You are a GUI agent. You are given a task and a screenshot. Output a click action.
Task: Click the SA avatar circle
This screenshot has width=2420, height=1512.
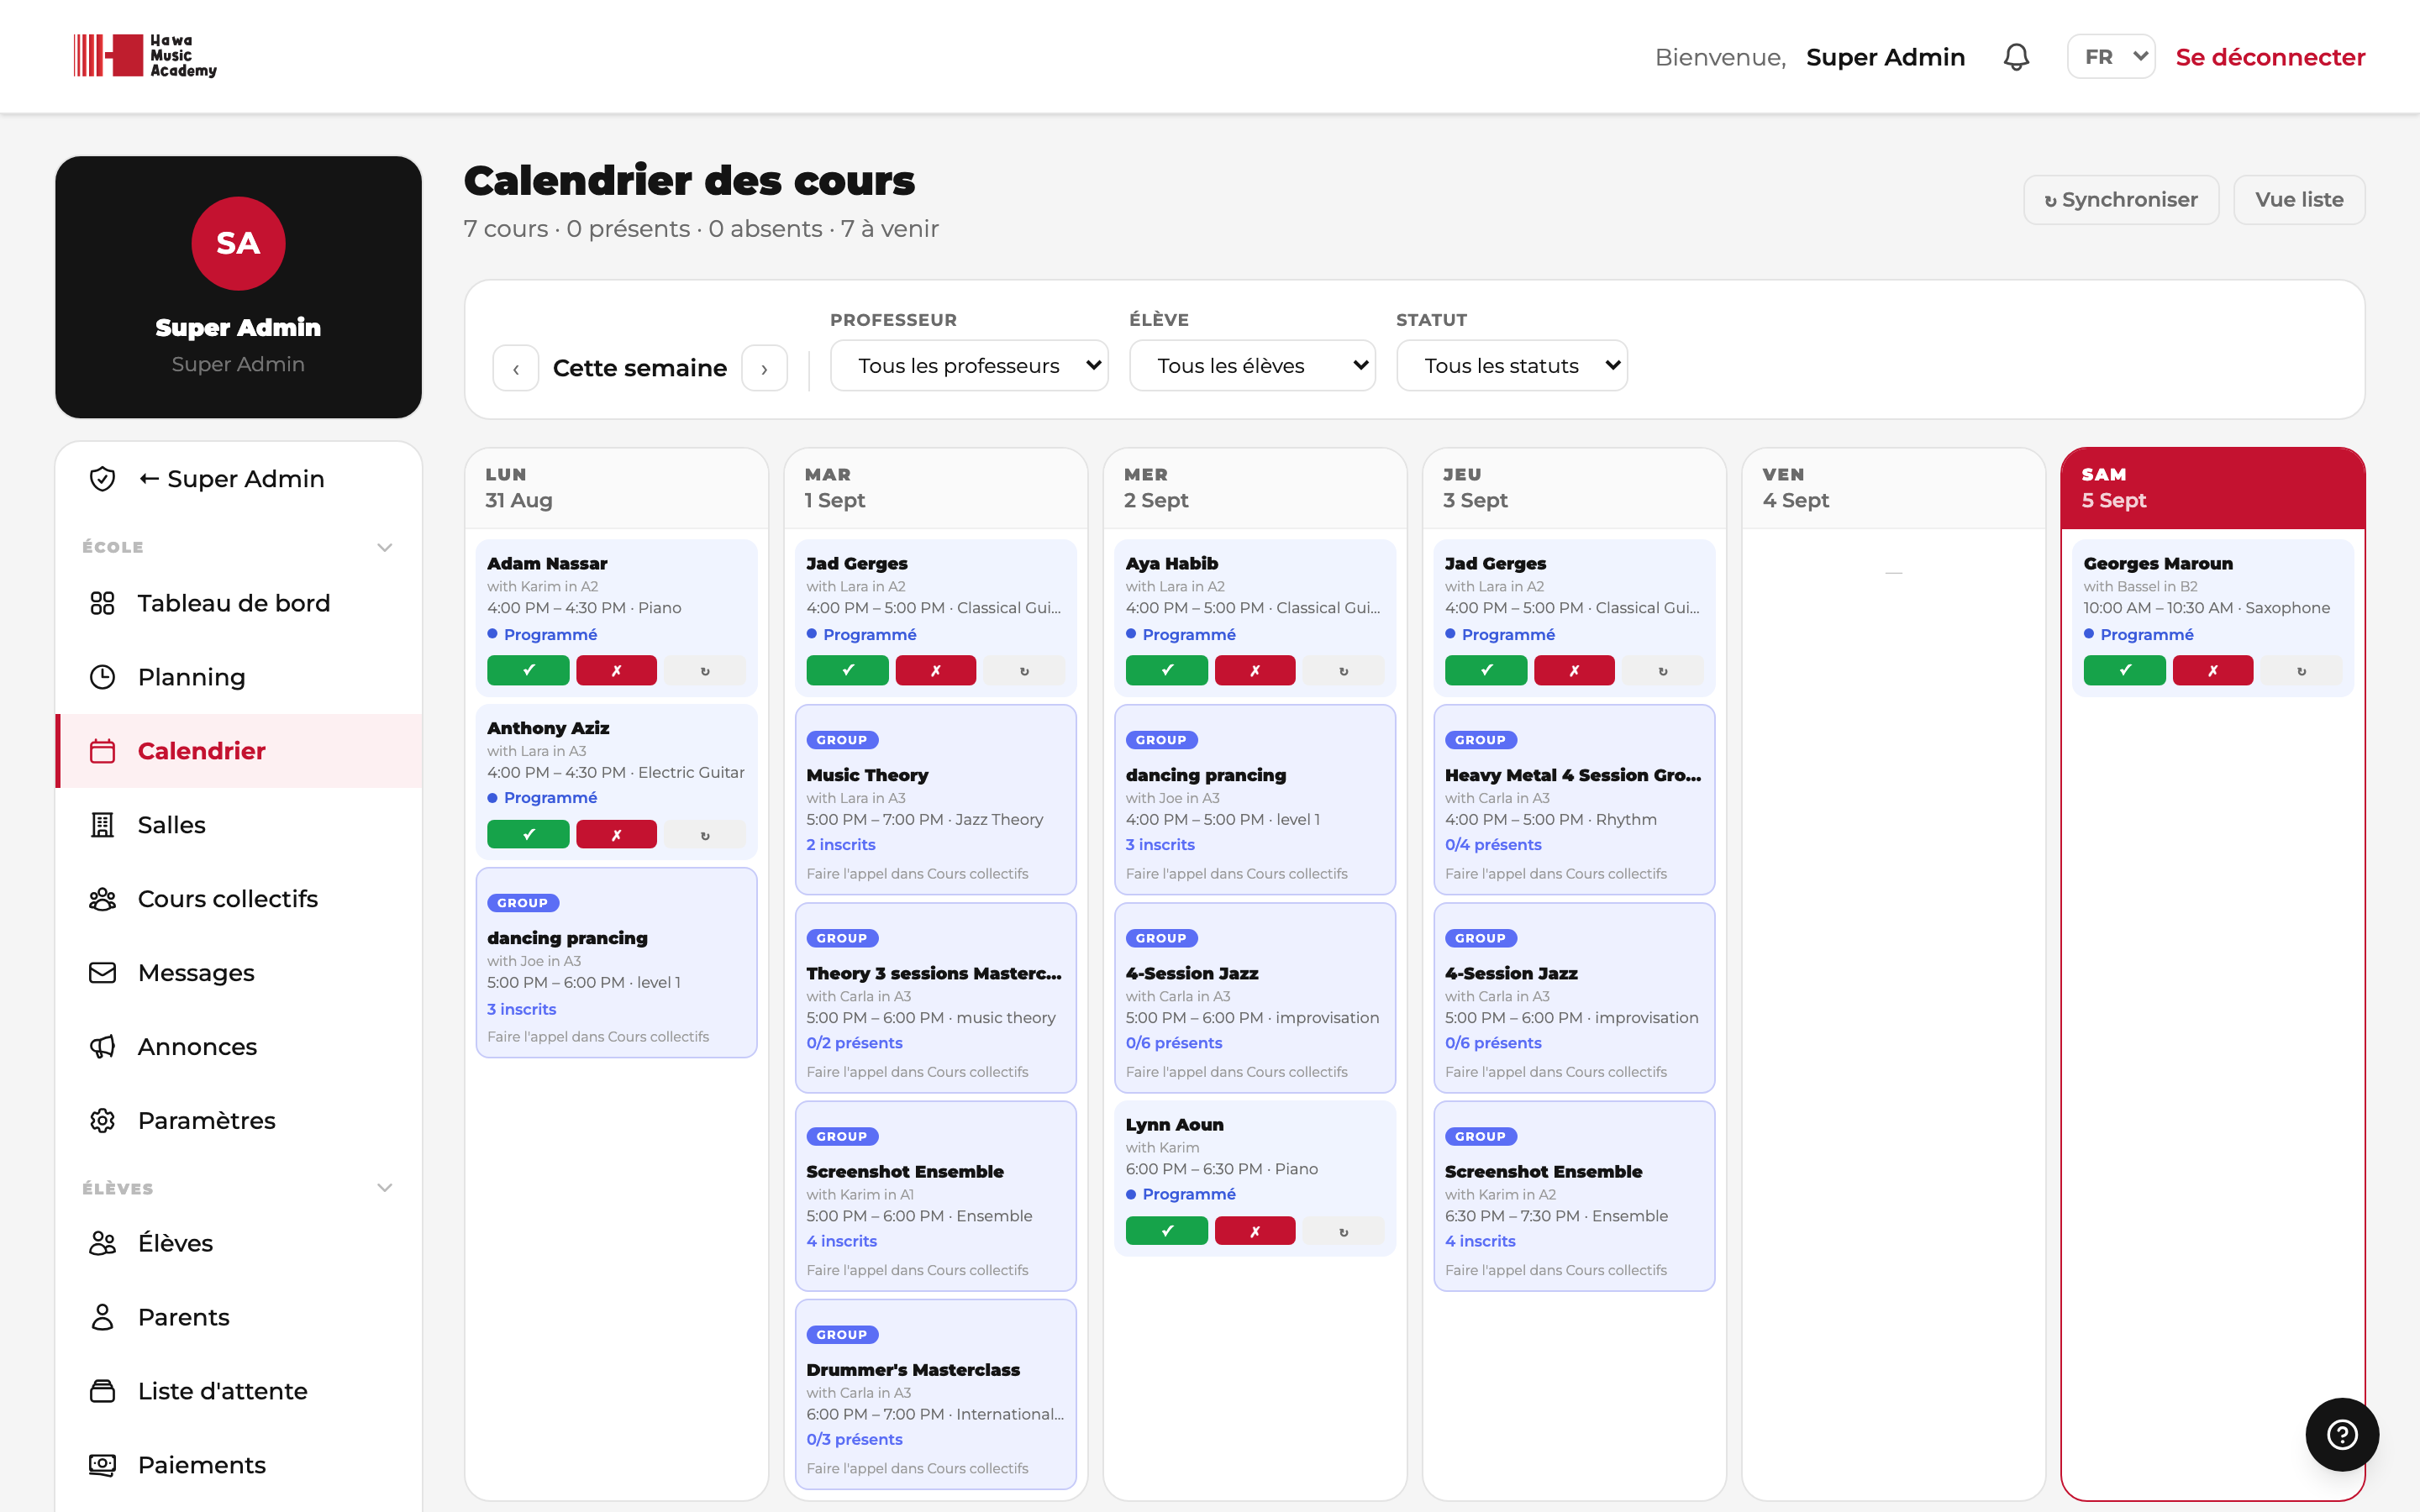click(x=238, y=243)
